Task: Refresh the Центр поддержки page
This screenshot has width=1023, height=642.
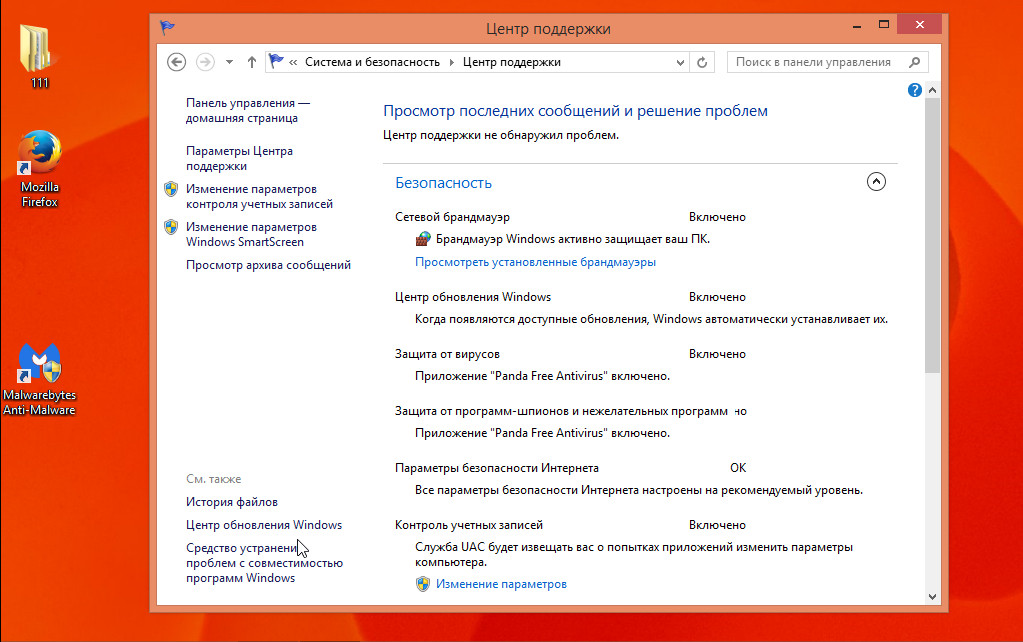Action: coord(702,62)
